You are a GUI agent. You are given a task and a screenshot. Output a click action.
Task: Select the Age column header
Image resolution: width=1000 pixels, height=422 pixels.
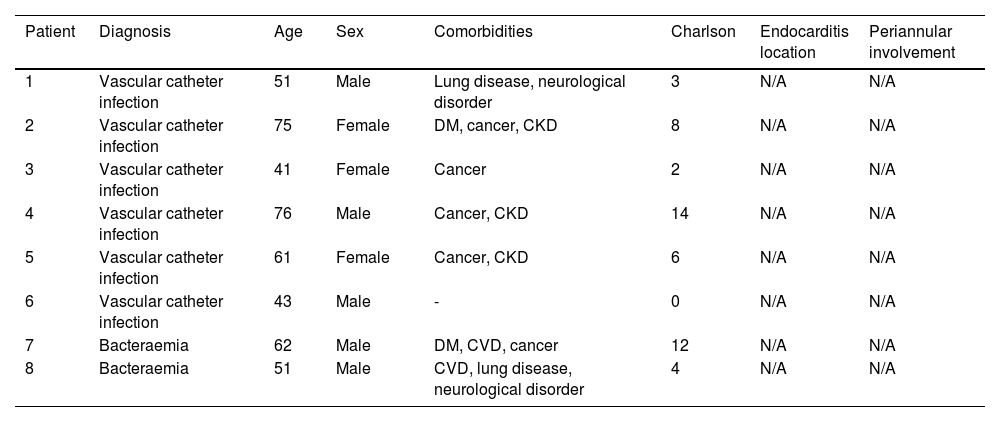point(288,31)
